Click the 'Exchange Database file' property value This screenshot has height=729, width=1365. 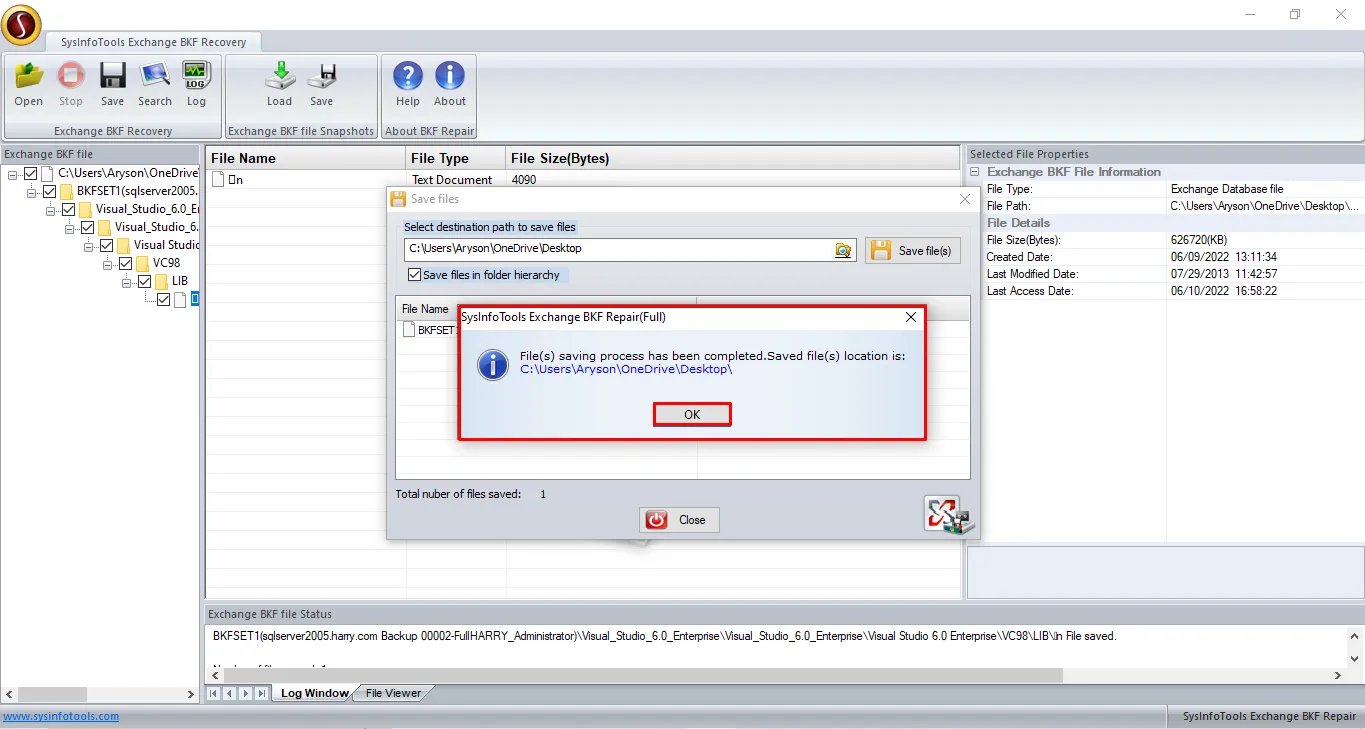tap(1227, 189)
